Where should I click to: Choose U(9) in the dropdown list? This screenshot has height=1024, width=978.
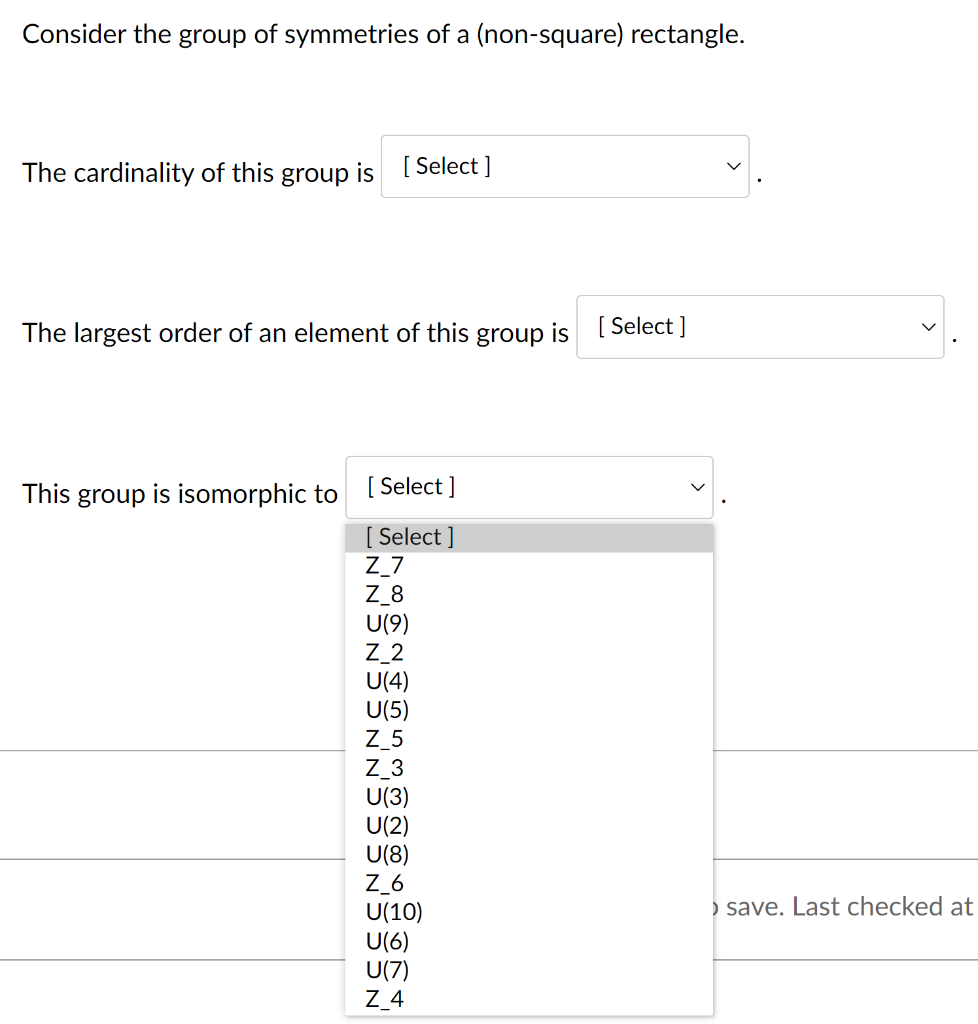388,623
